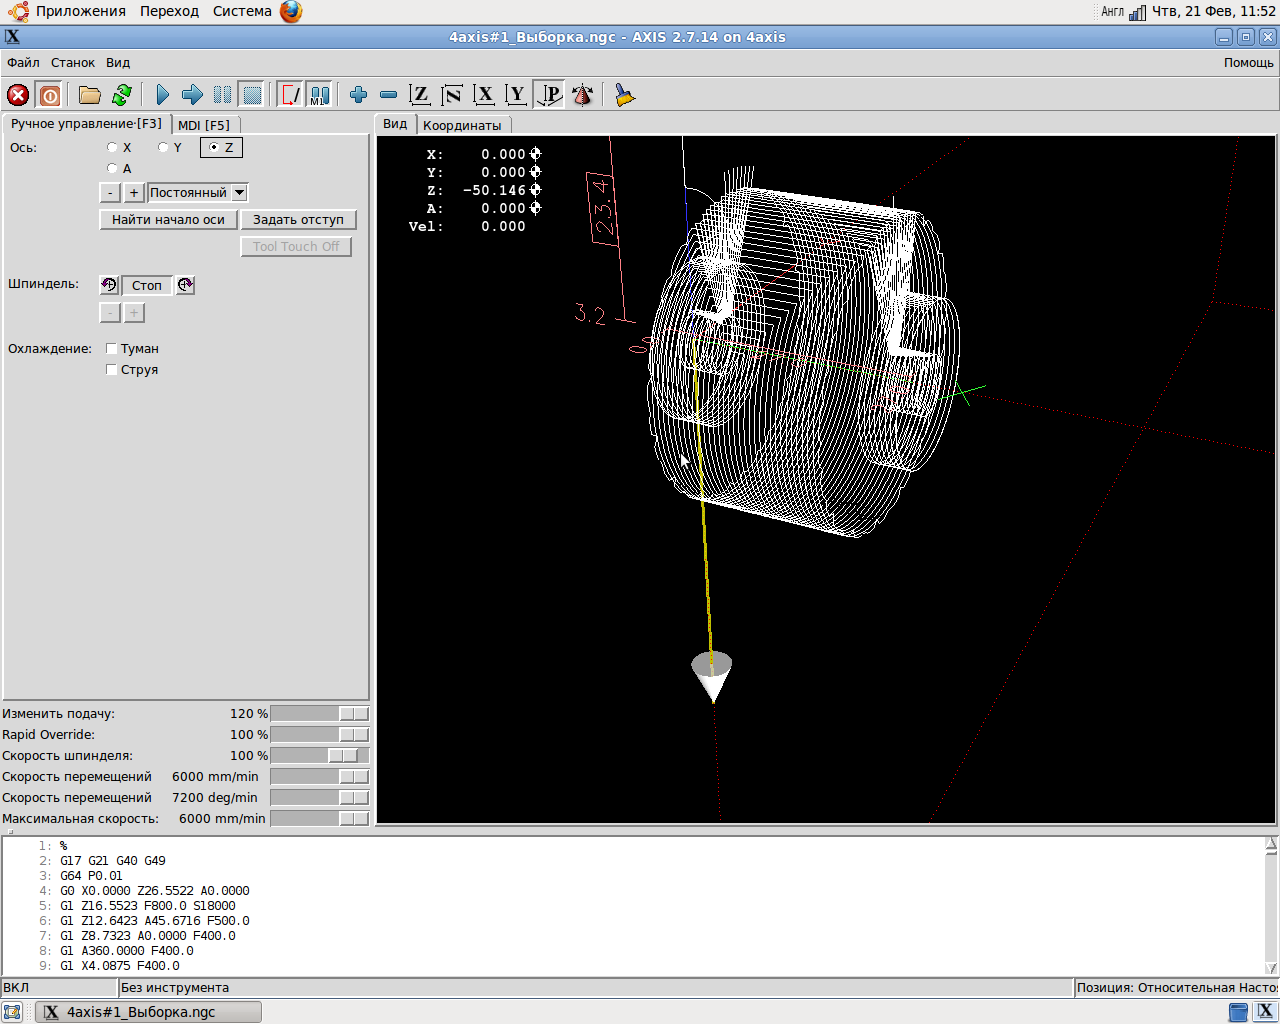Image resolution: width=1280 pixels, height=1024 pixels.
Task: Open the Станок menu
Action: point(73,62)
